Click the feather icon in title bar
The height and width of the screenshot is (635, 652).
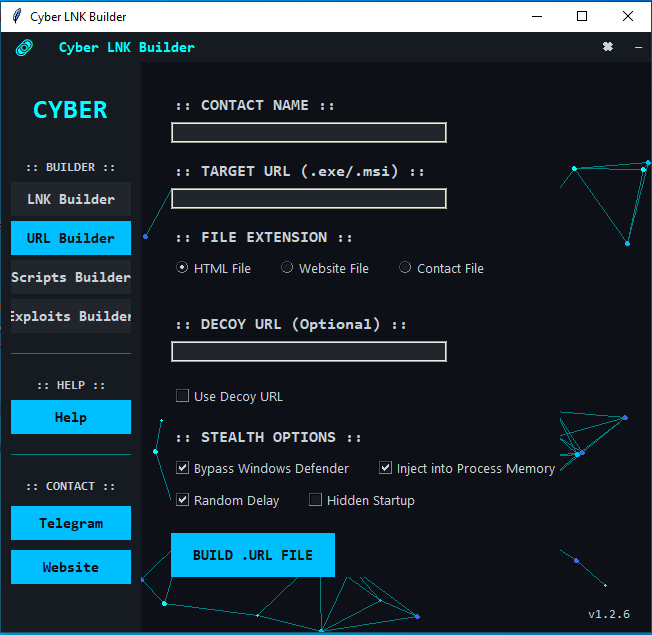pyautogui.click(x=17, y=16)
